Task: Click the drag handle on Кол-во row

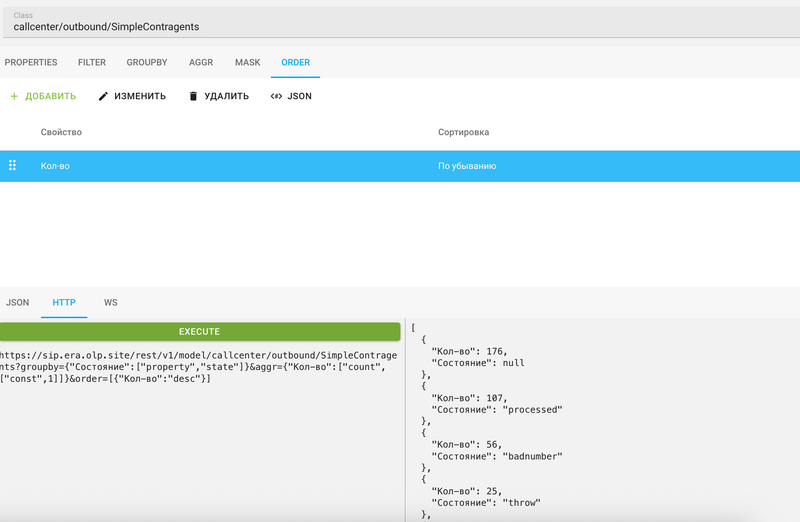Action: click(x=13, y=166)
